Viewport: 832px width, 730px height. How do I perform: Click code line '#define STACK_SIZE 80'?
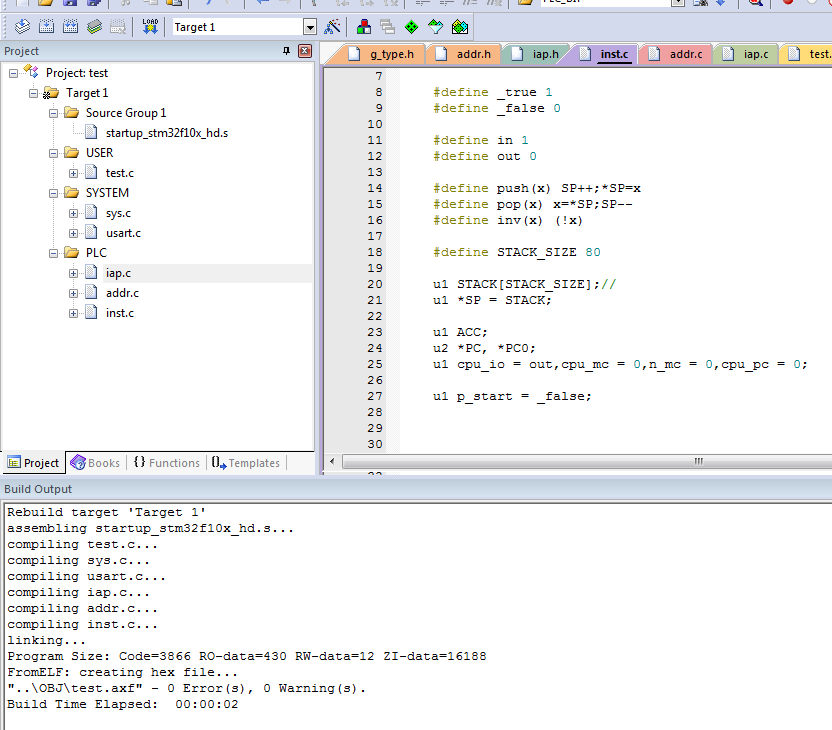pyautogui.click(x=517, y=252)
